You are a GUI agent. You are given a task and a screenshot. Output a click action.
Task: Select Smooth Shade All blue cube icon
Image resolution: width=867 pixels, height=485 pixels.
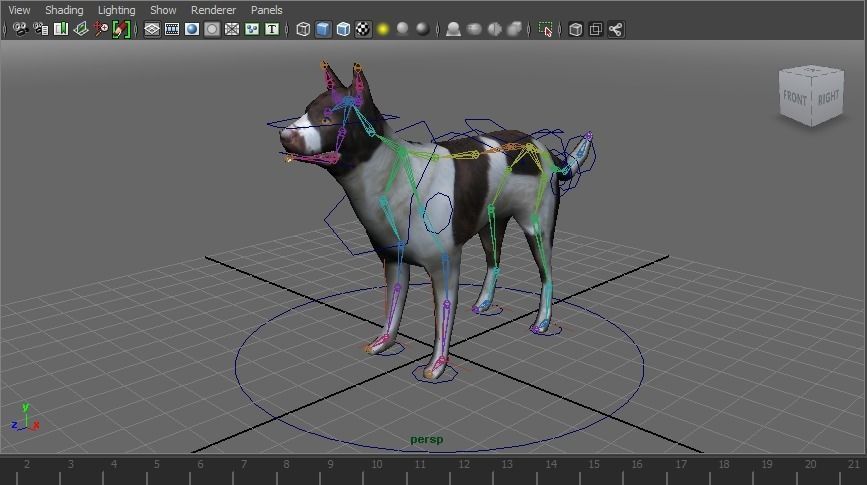[x=323, y=29]
